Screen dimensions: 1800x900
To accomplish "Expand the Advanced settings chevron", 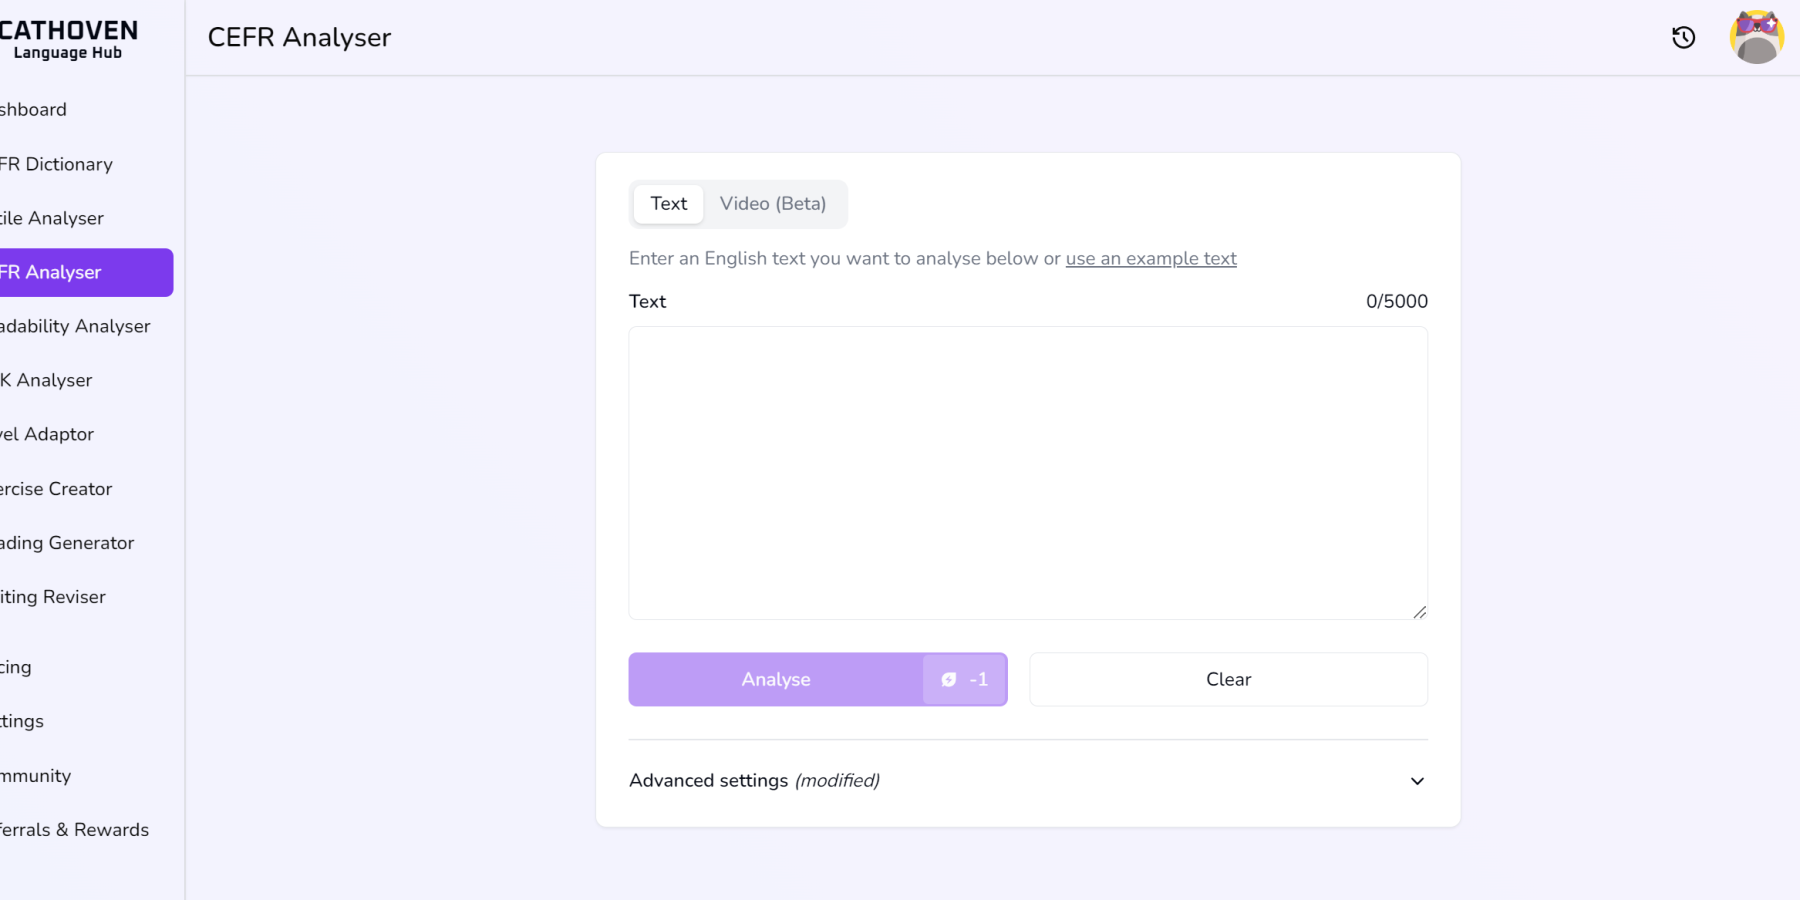I will point(1417,781).
